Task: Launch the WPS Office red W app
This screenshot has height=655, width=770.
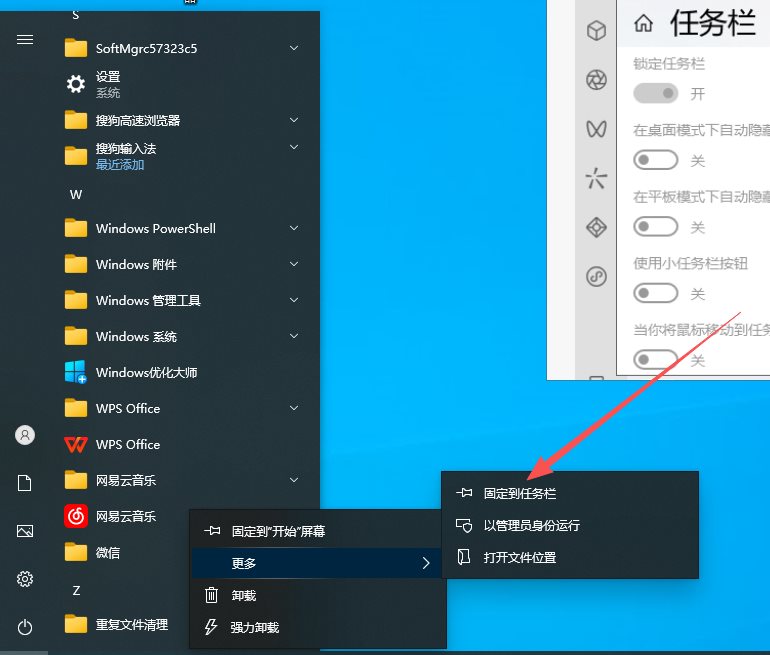Action: (x=112, y=444)
